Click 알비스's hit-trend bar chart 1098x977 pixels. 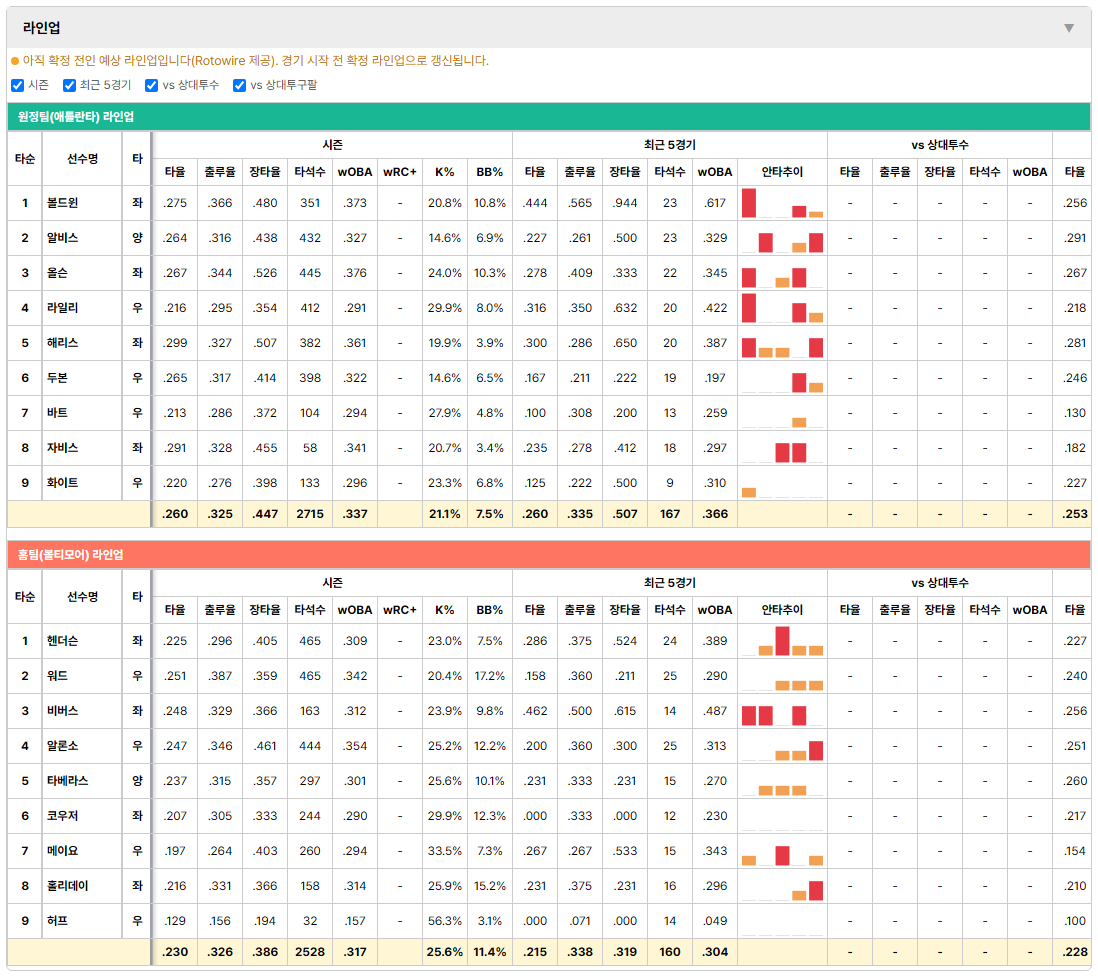point(782,238)
